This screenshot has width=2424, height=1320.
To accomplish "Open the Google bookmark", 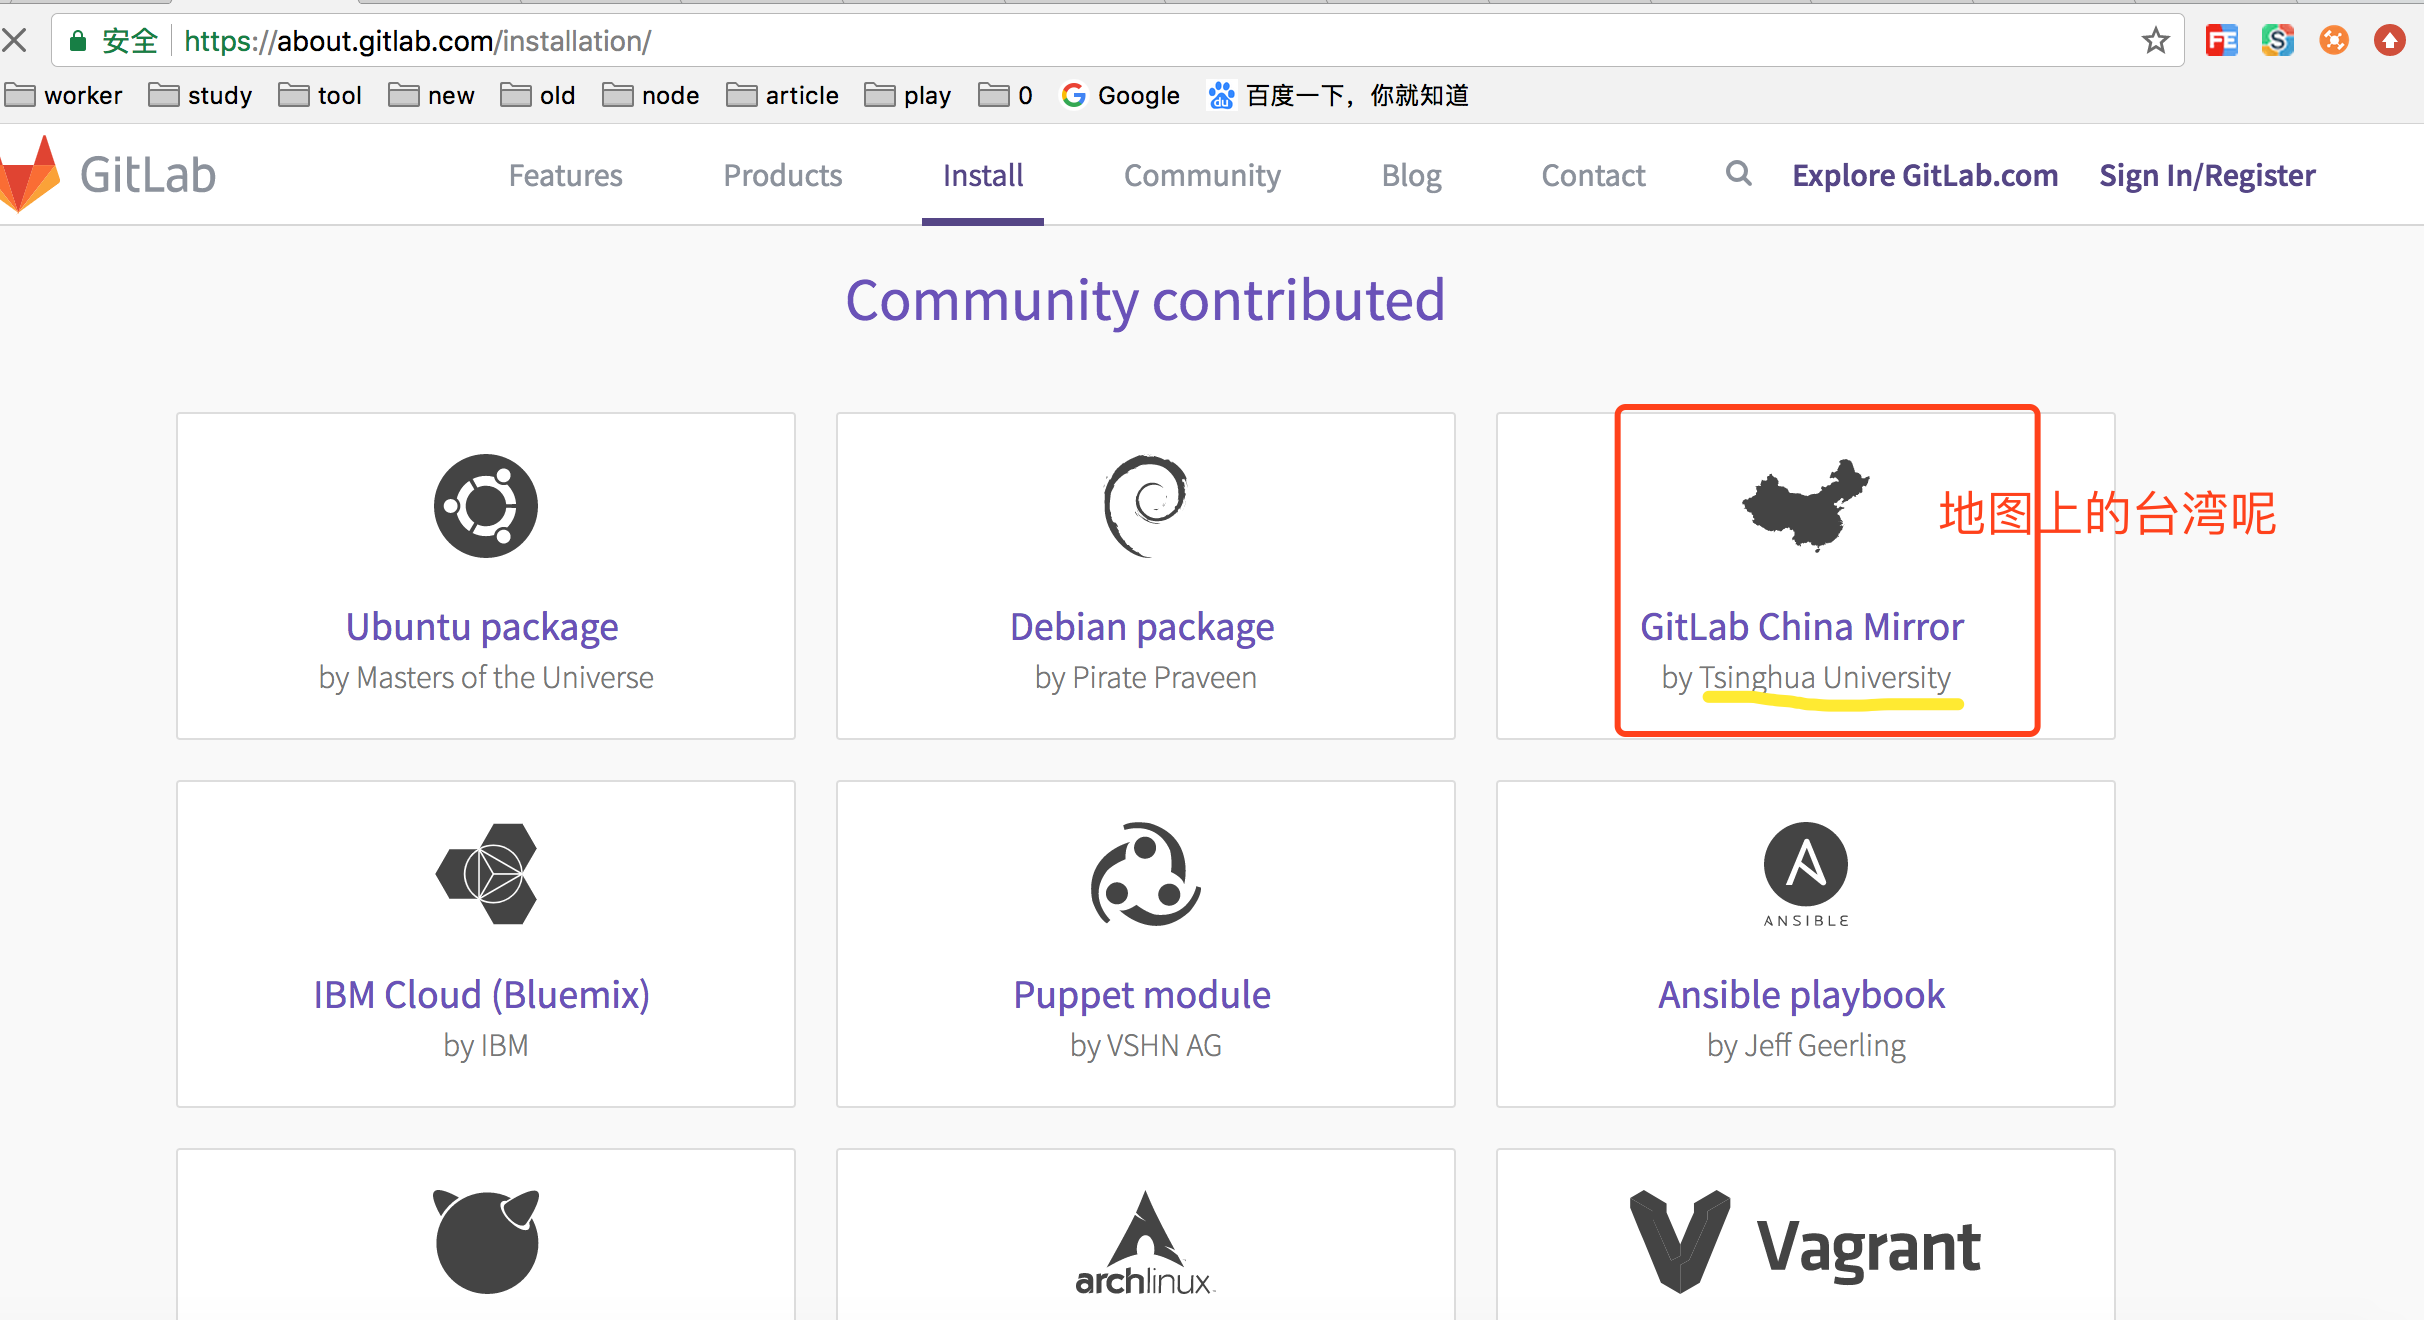I will coord(1120,94).
